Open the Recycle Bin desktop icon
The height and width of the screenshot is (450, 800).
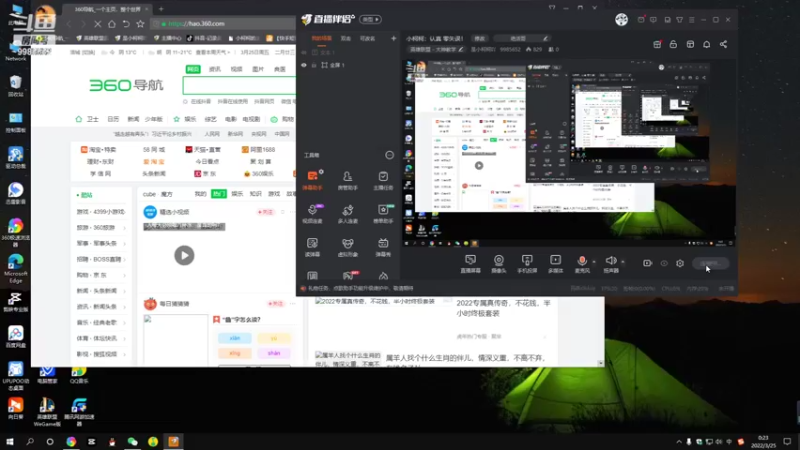pos(15,86)
